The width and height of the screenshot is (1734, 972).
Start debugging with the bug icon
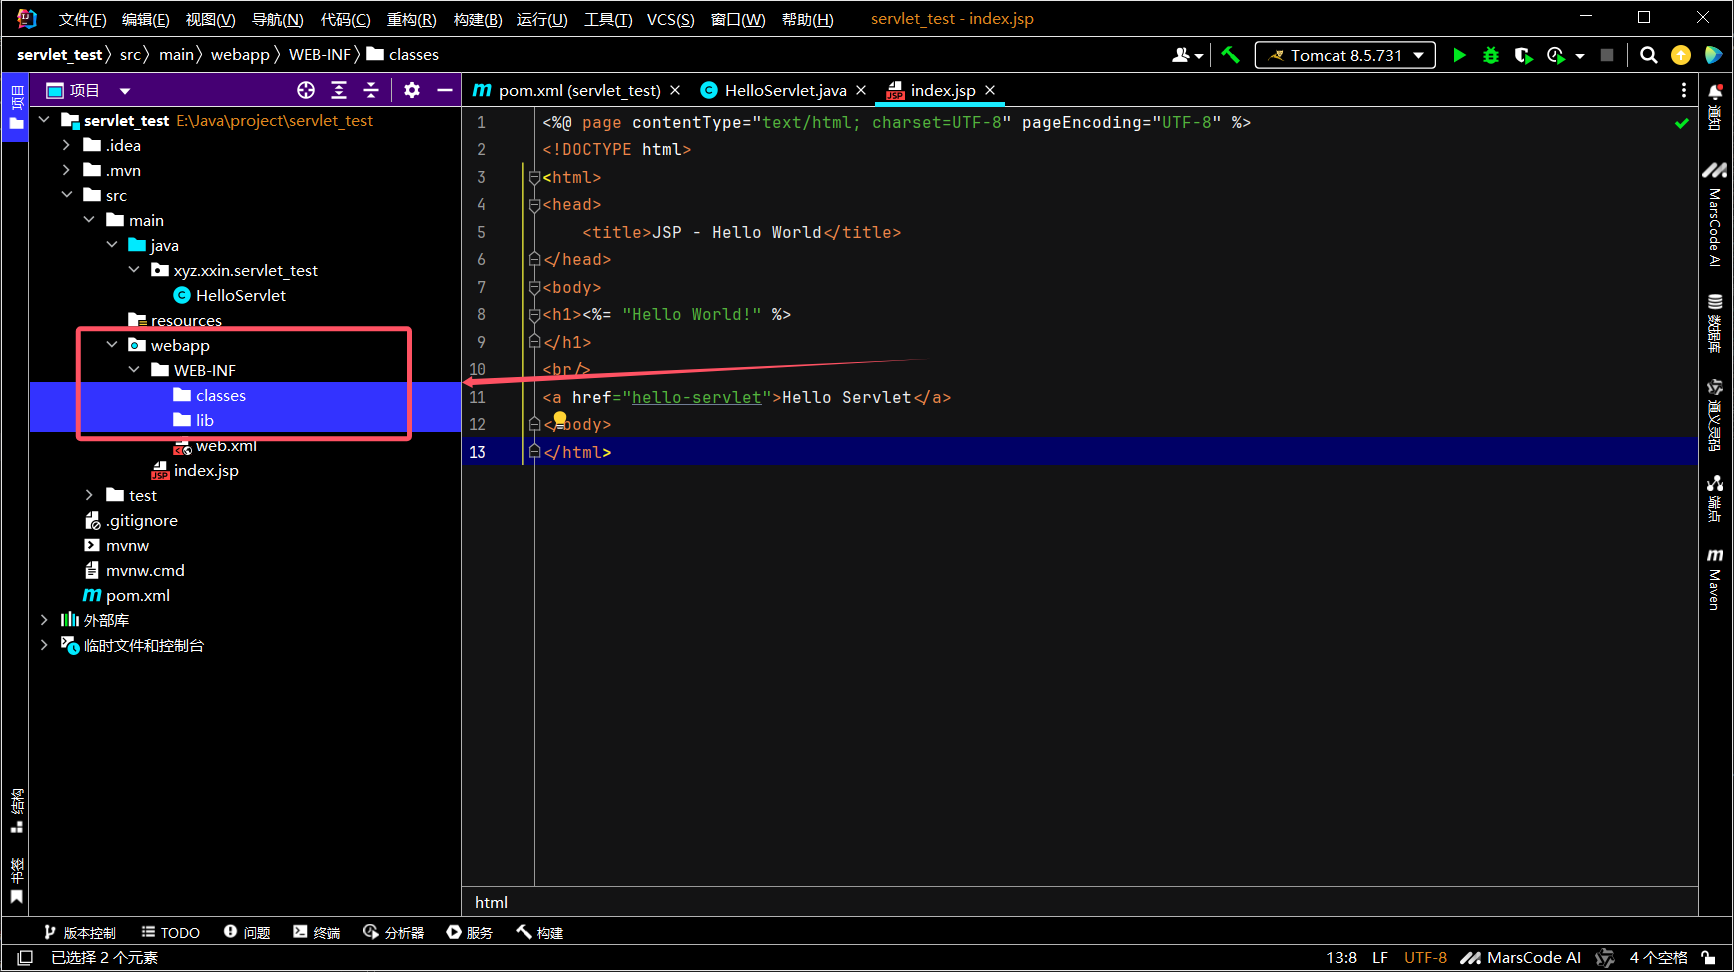[x=1491, y=56]
